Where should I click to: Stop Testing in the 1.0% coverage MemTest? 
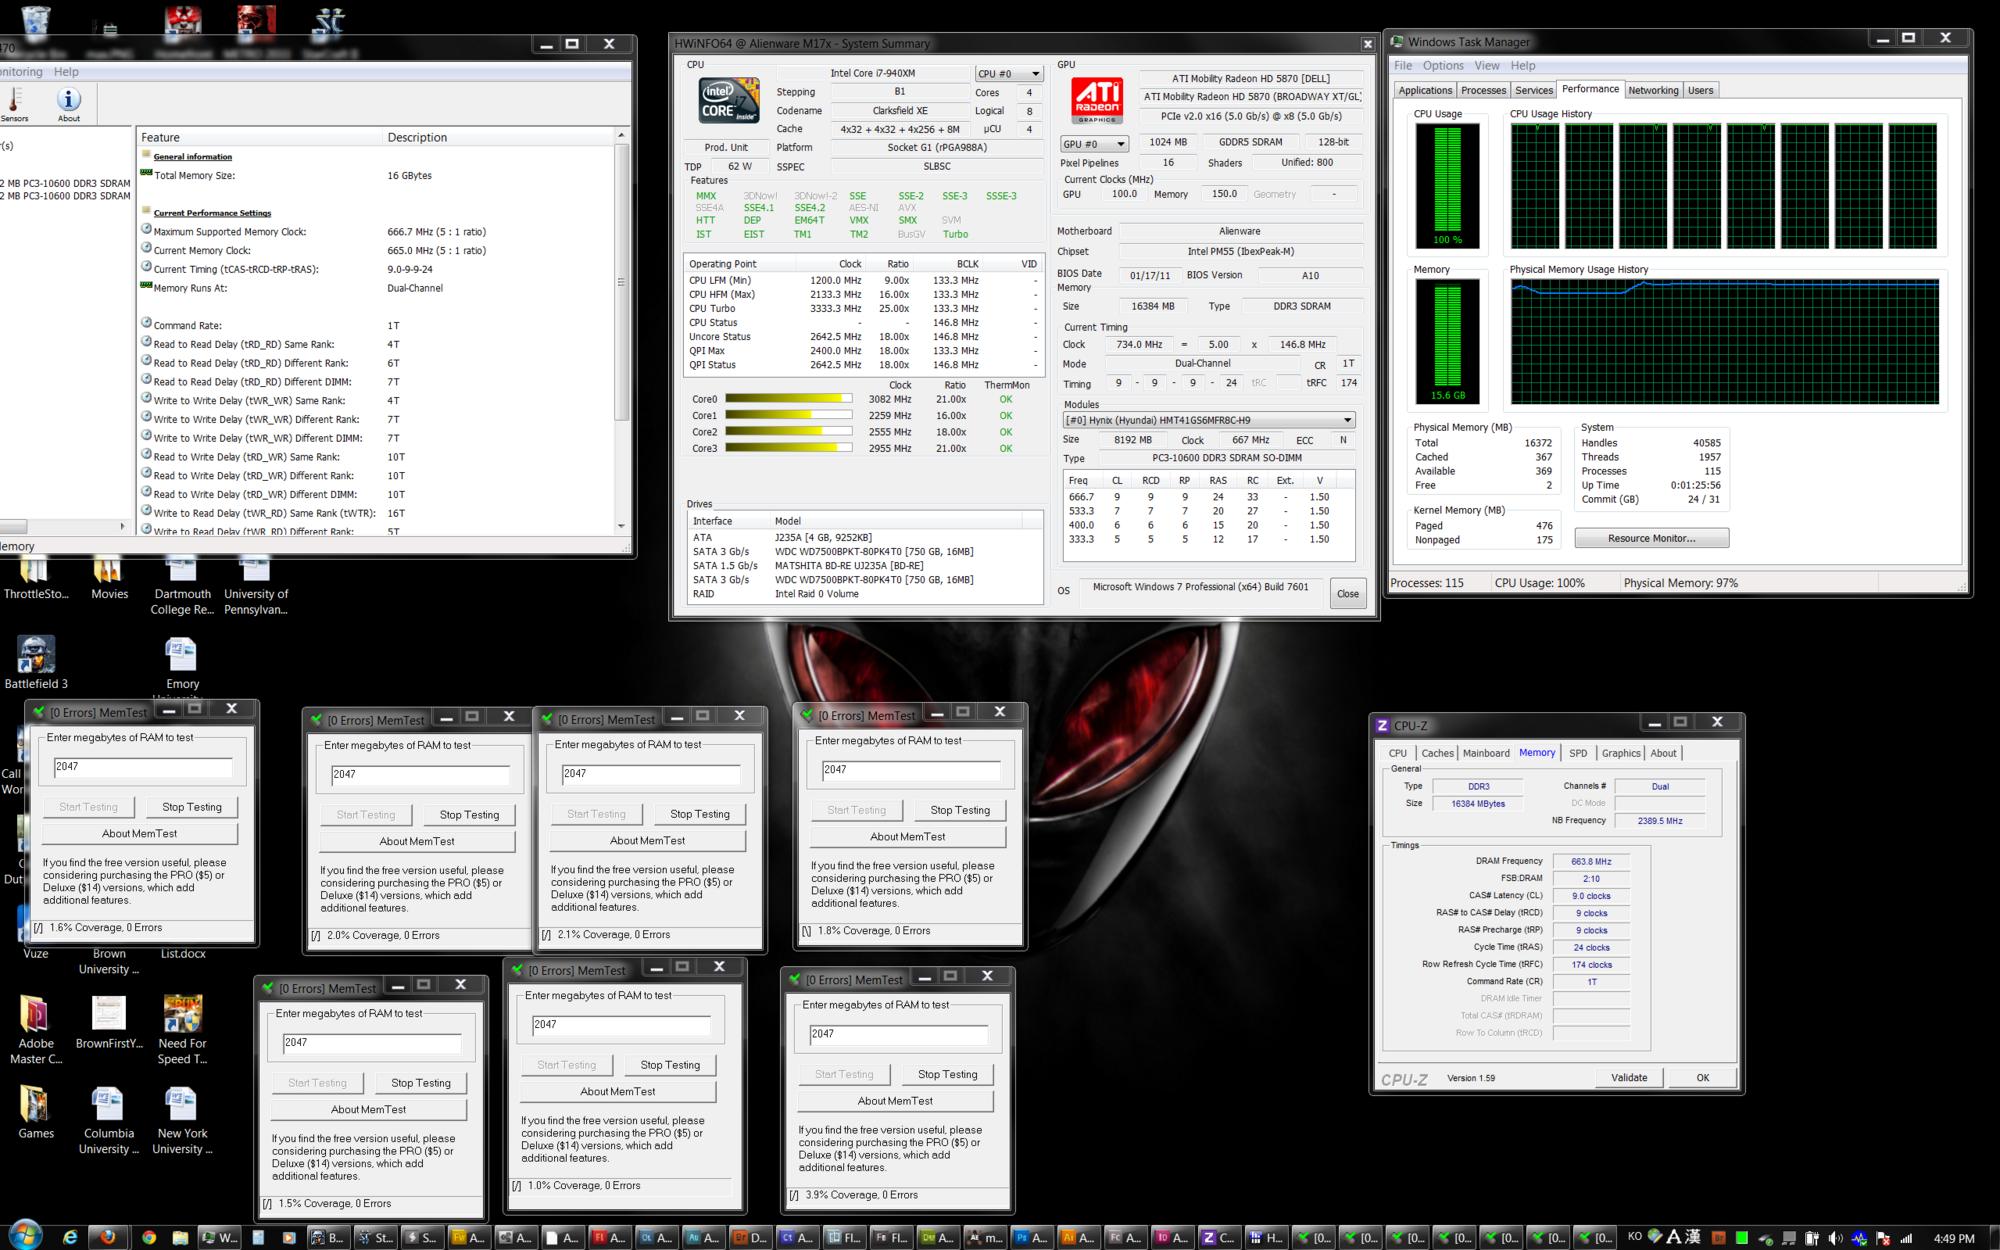pyautogui.click(x=670, y=1065)
